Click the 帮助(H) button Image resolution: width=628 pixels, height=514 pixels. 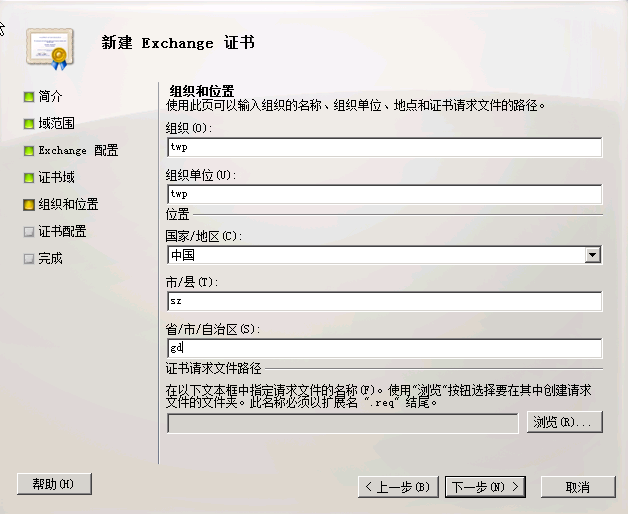coord(54,484)
